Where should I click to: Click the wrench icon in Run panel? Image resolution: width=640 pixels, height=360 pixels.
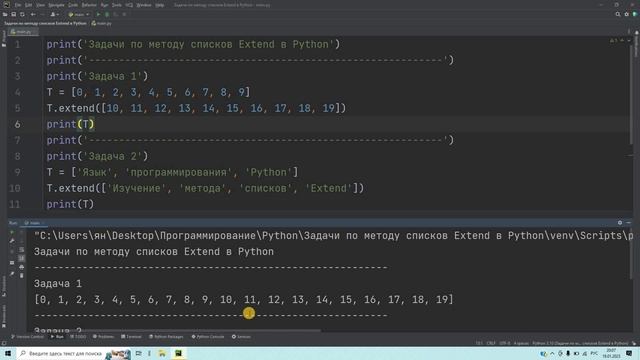coord(12,241)
